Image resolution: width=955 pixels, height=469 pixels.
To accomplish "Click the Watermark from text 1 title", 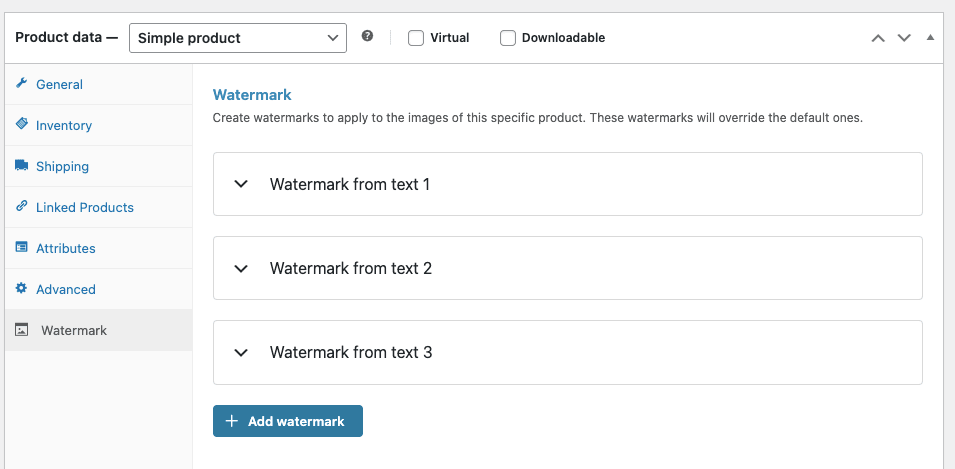I will (x=350, y=184).
